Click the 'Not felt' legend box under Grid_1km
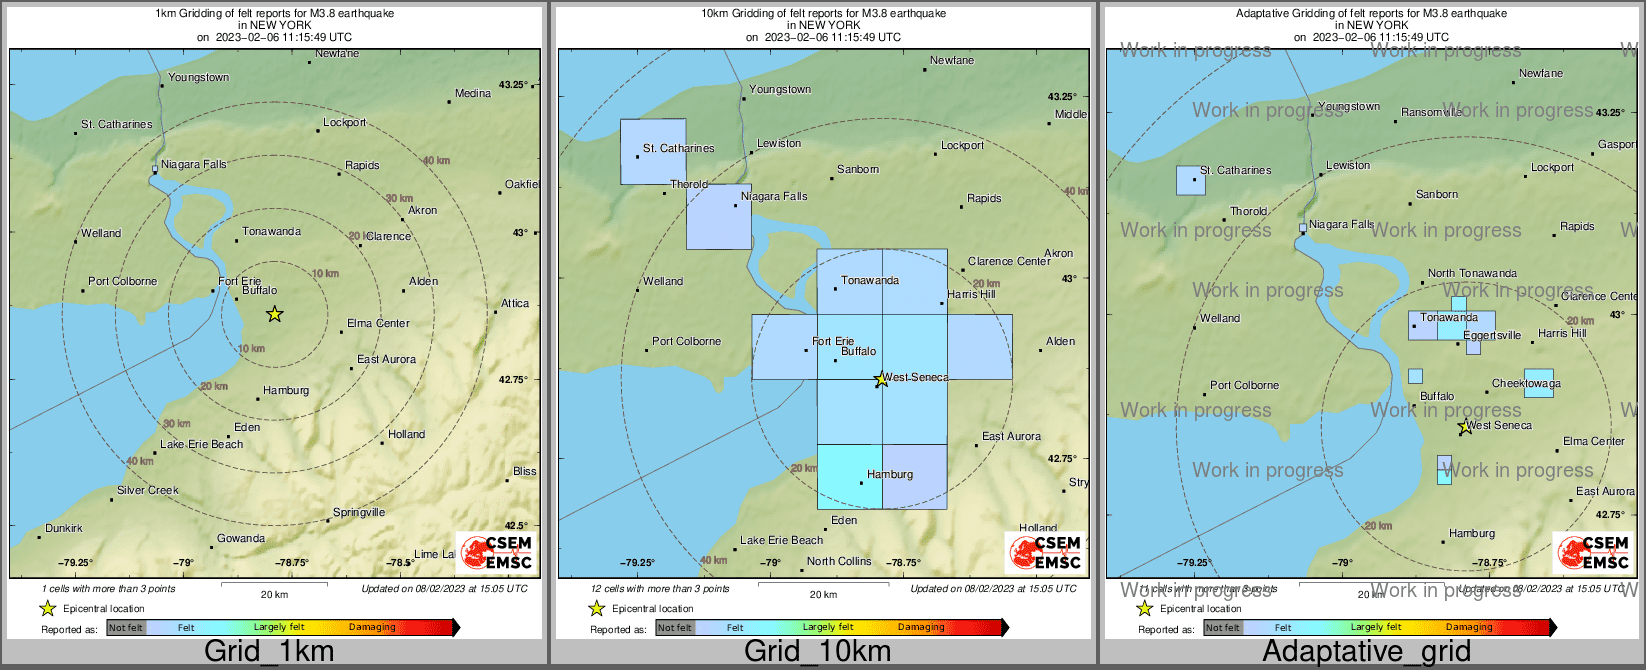1646x670 pixels. 126,628
